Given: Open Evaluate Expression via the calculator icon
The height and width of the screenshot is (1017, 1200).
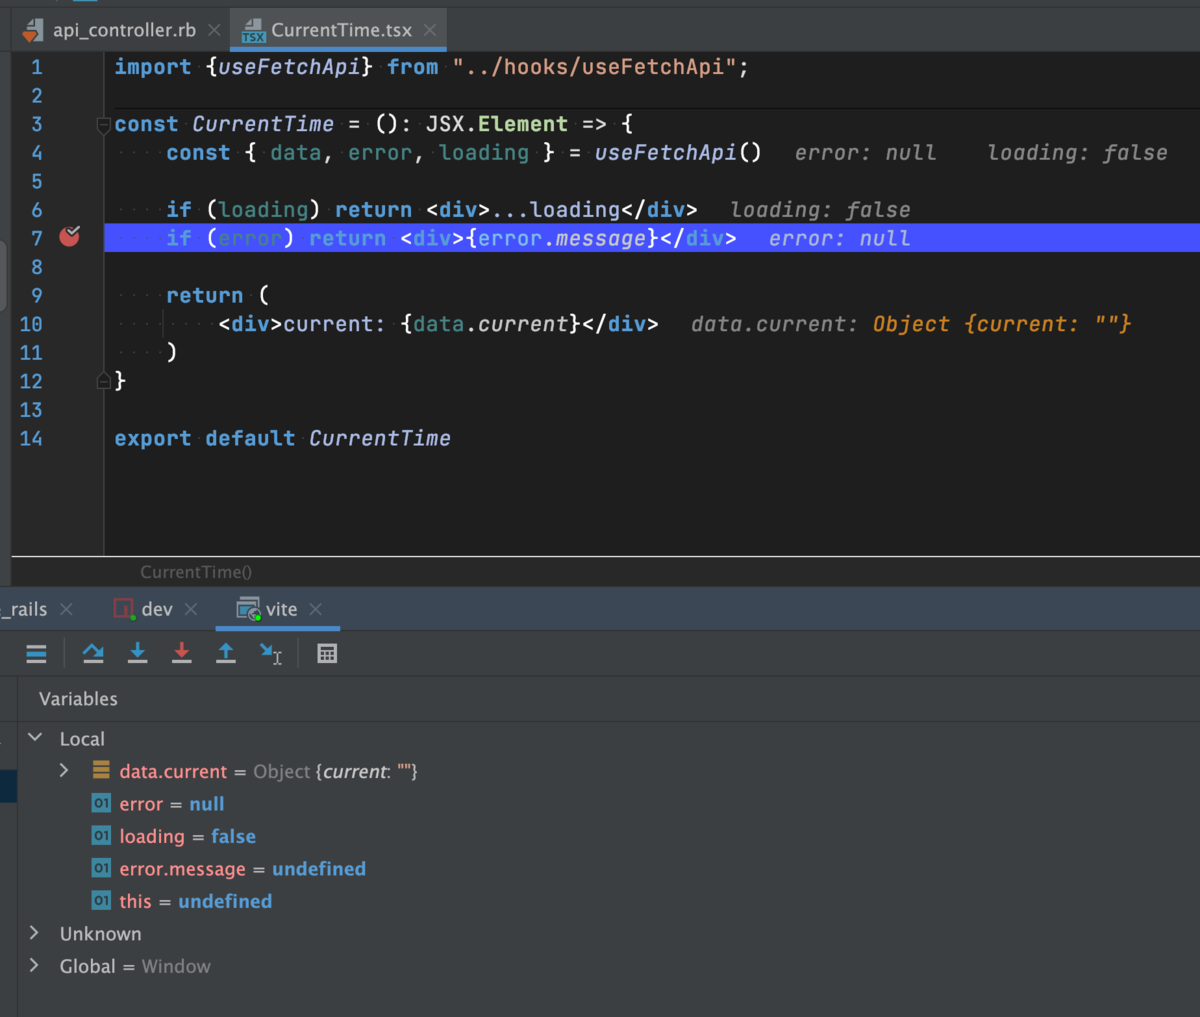Looking at the screenshot, I should 327,653.
